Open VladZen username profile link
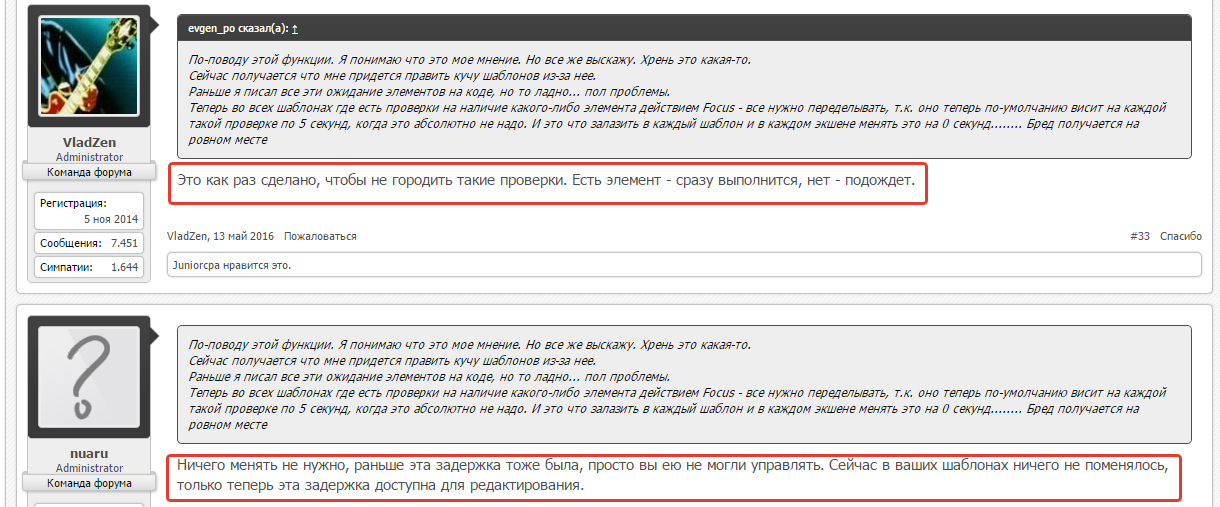 tap(90, 143)
